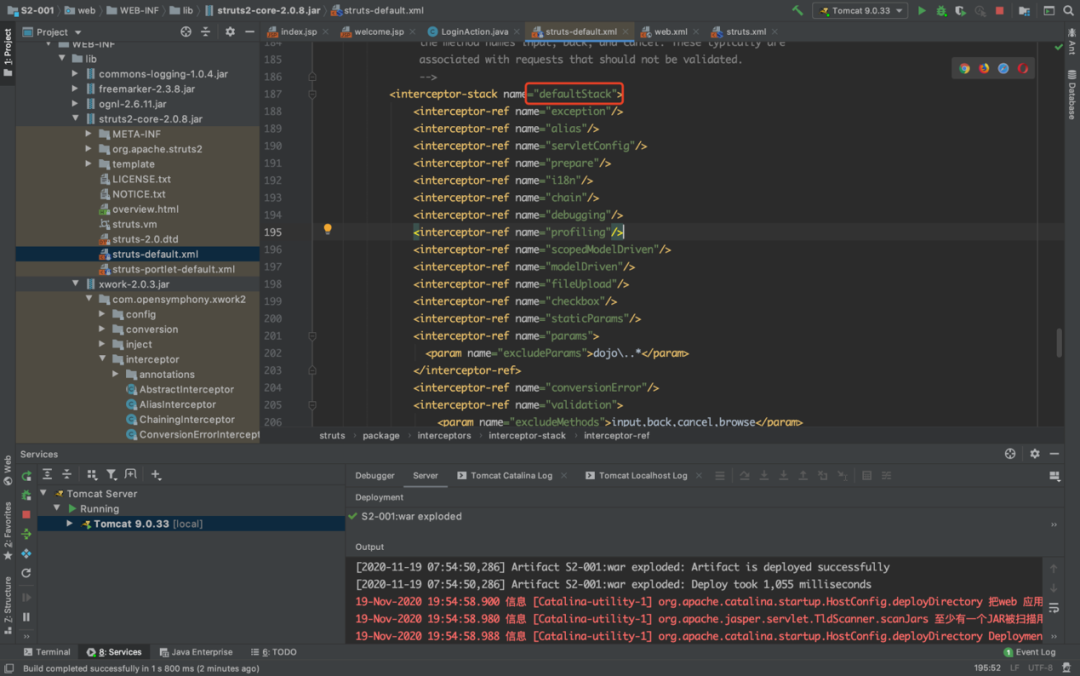This screenshot has height=676, width=1080.
Task: Collapse the struts2-core-2.0.8.jar node
Action: (x=75, y=119)
